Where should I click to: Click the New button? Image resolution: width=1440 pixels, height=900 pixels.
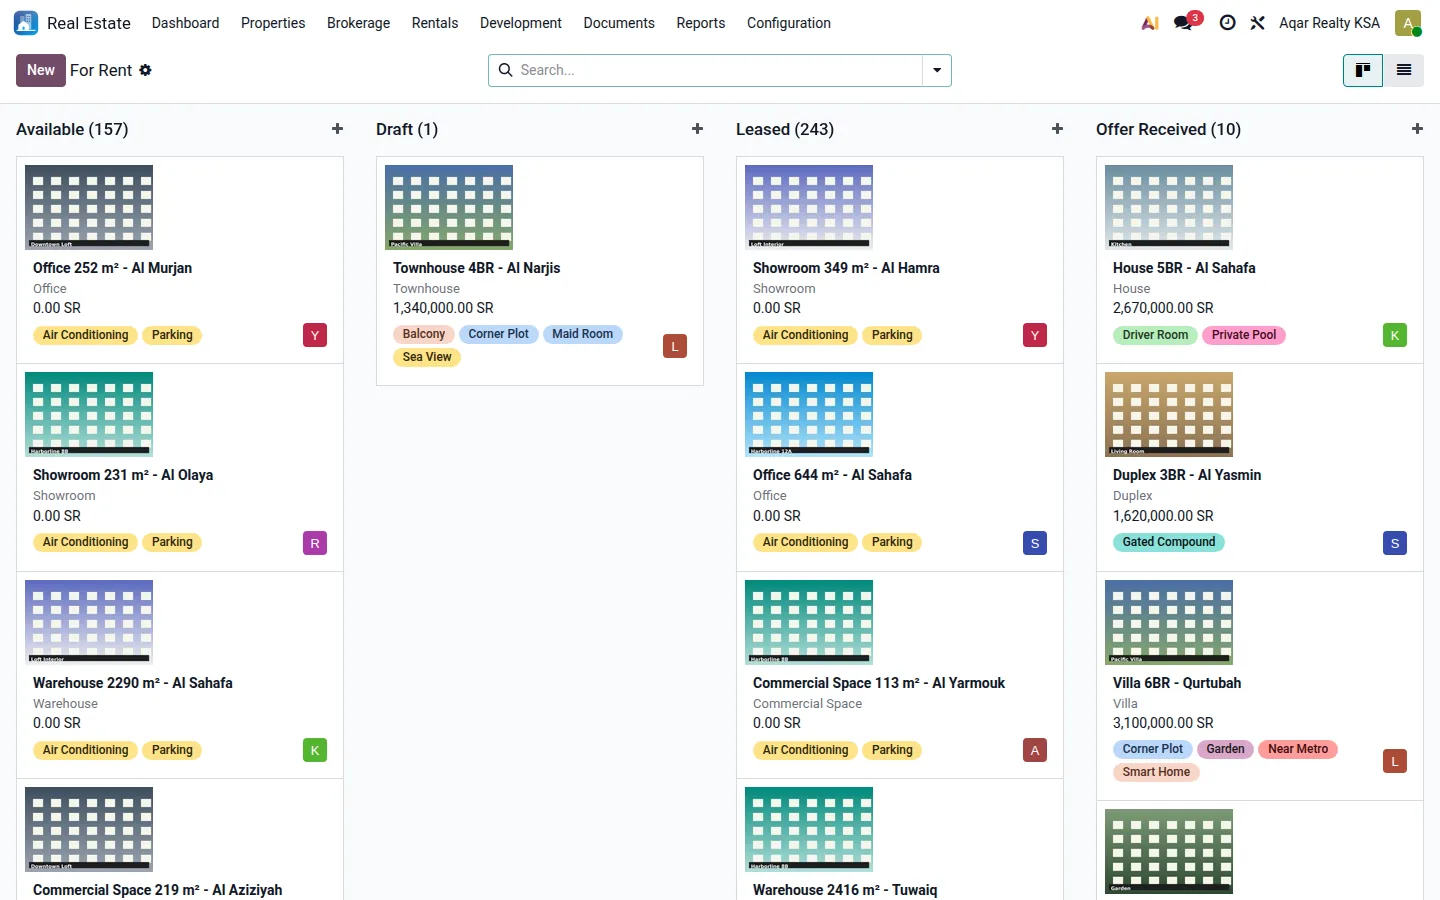(41, 70)
